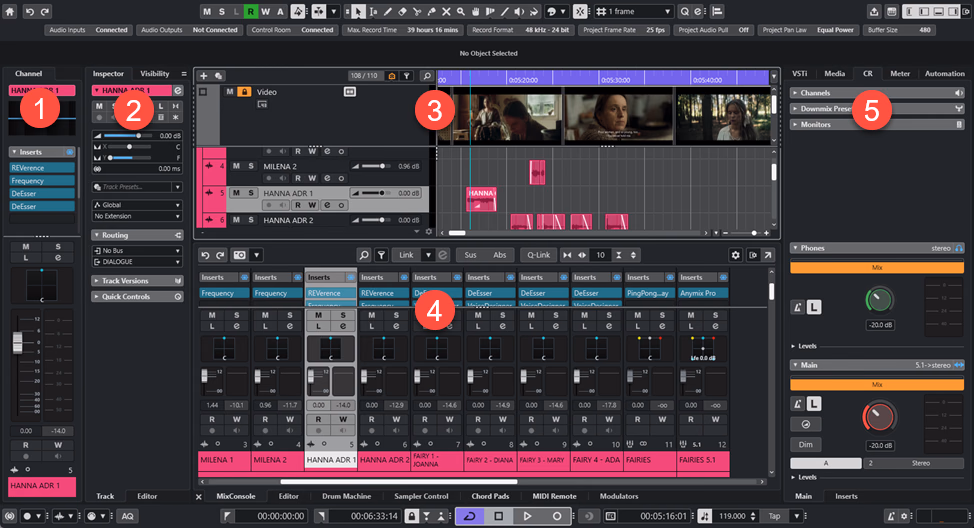Toggle the Cycle loop button
This screenshot has width=974, height=528.
469,516
